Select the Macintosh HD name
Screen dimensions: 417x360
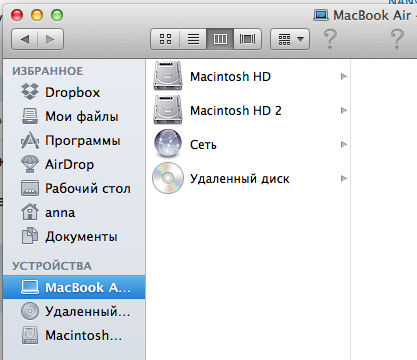point(230,77)
